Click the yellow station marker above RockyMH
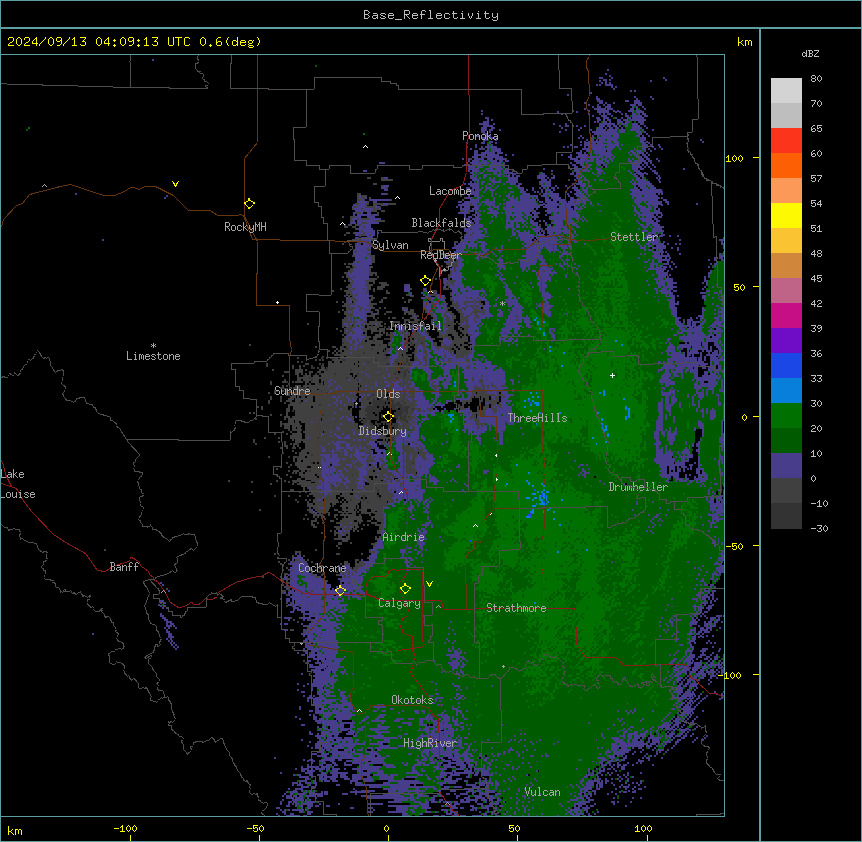This screenshot has height=842, width=862. (x=249, y=203)
